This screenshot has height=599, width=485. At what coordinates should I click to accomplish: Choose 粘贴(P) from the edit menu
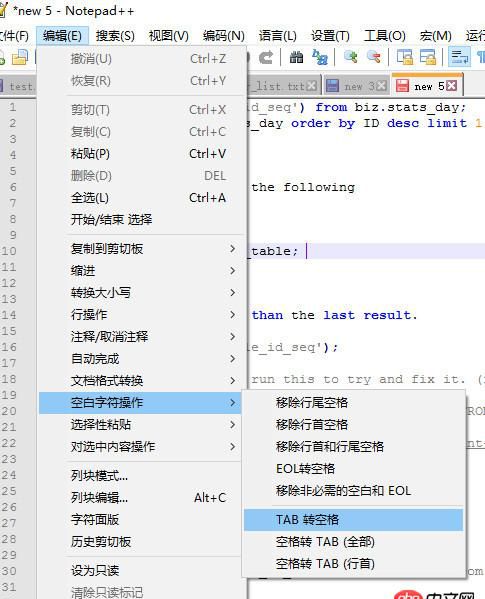pos(142,154)
